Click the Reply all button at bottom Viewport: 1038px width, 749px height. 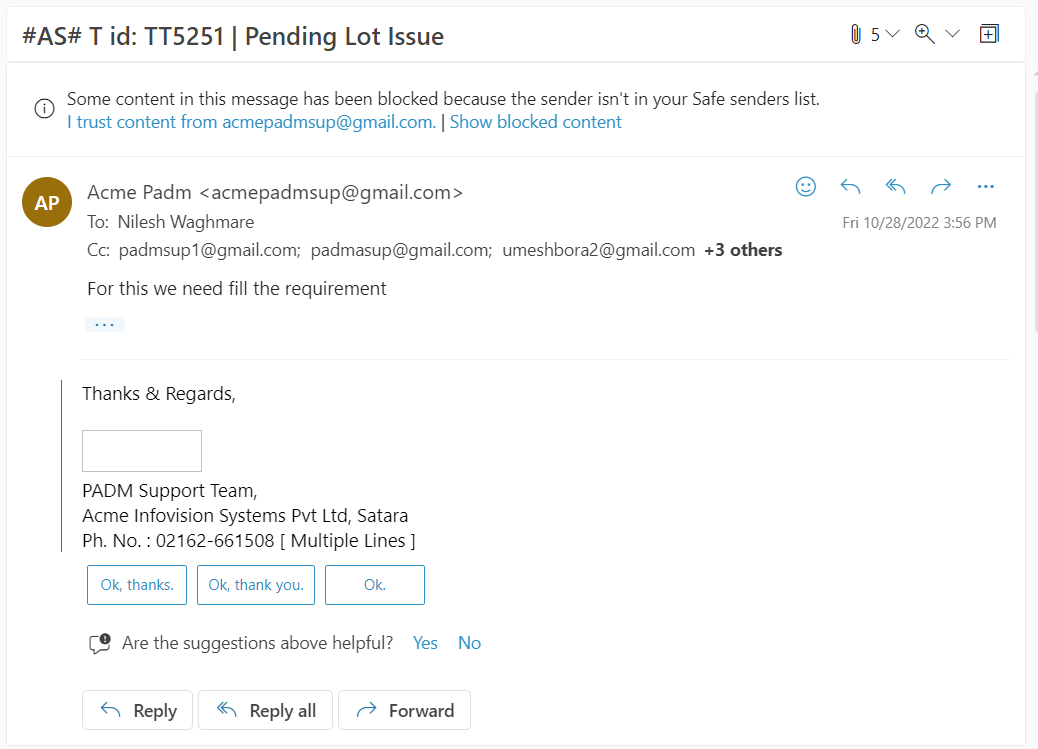coord(265,711)
